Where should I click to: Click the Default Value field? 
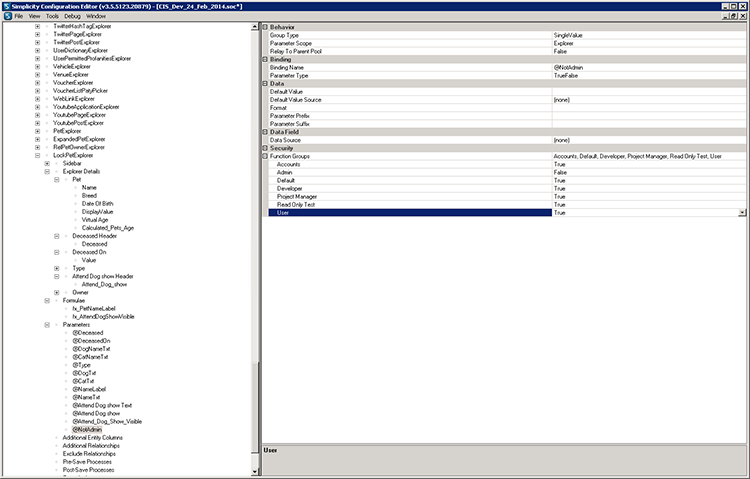click(x=649, y=92)
